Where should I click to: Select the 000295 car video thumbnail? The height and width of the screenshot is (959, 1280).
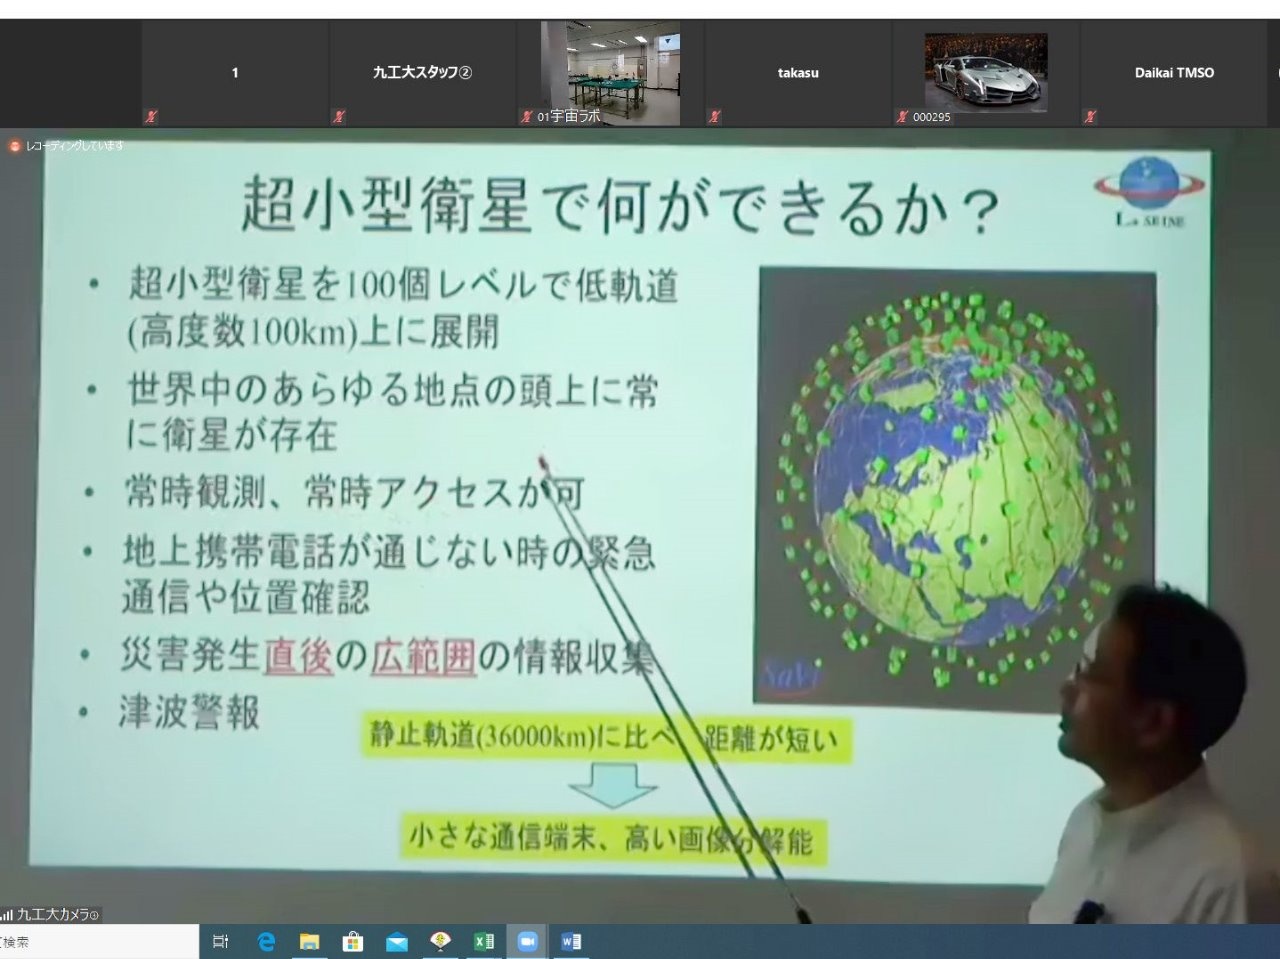(986, 73)
